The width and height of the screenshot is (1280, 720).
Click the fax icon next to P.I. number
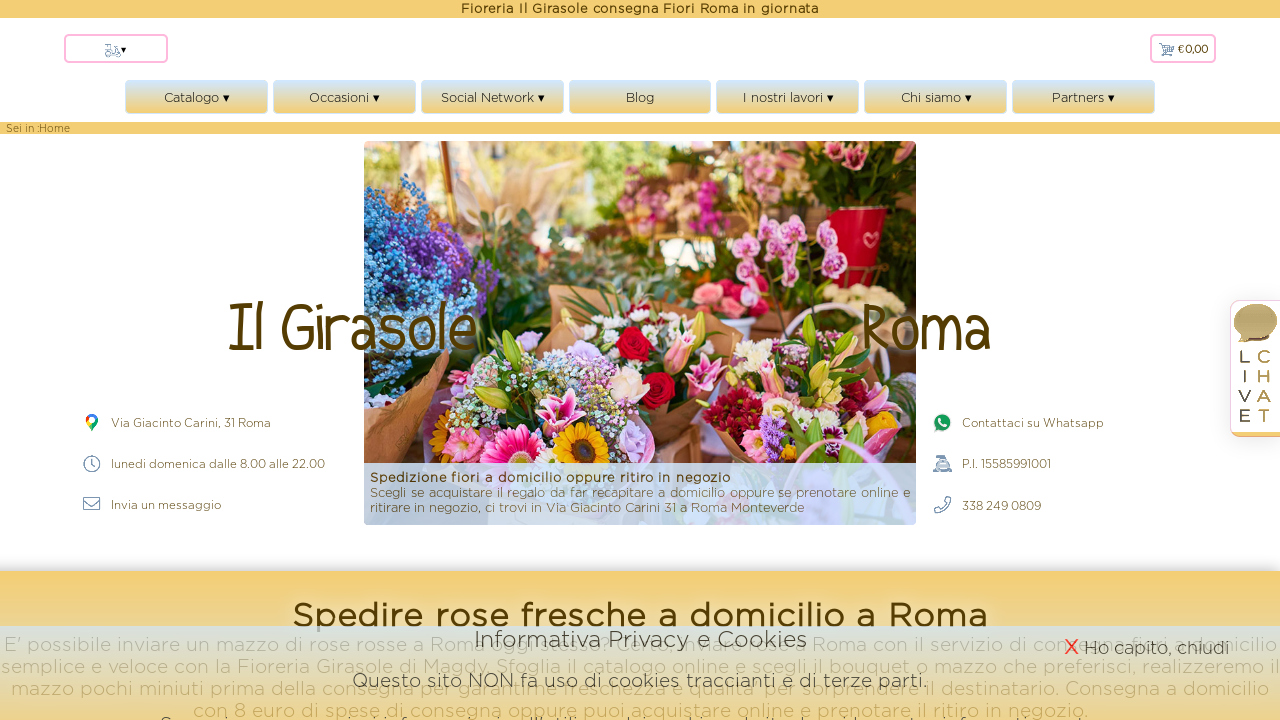point(941,463)
